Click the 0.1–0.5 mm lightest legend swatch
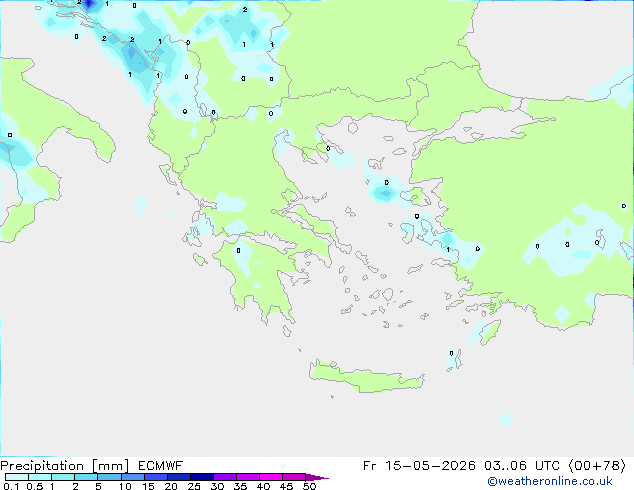The height and width of the screenshot is (490, 634). click(17, 477)
